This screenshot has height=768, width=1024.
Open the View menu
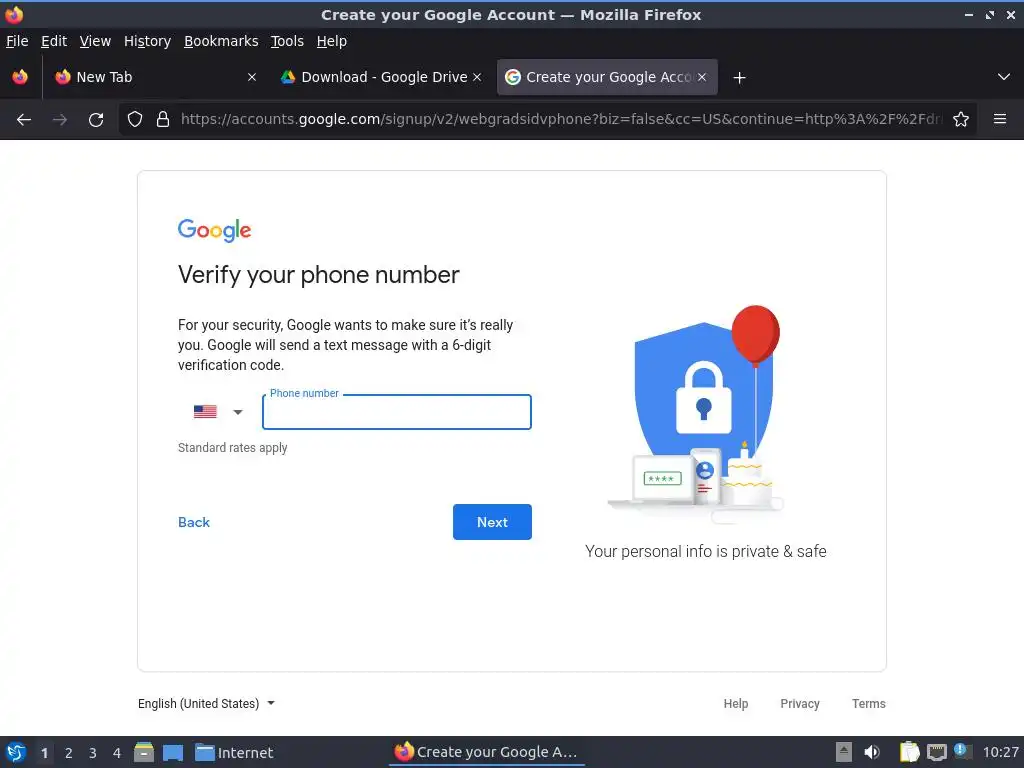[x=95, y=41]
